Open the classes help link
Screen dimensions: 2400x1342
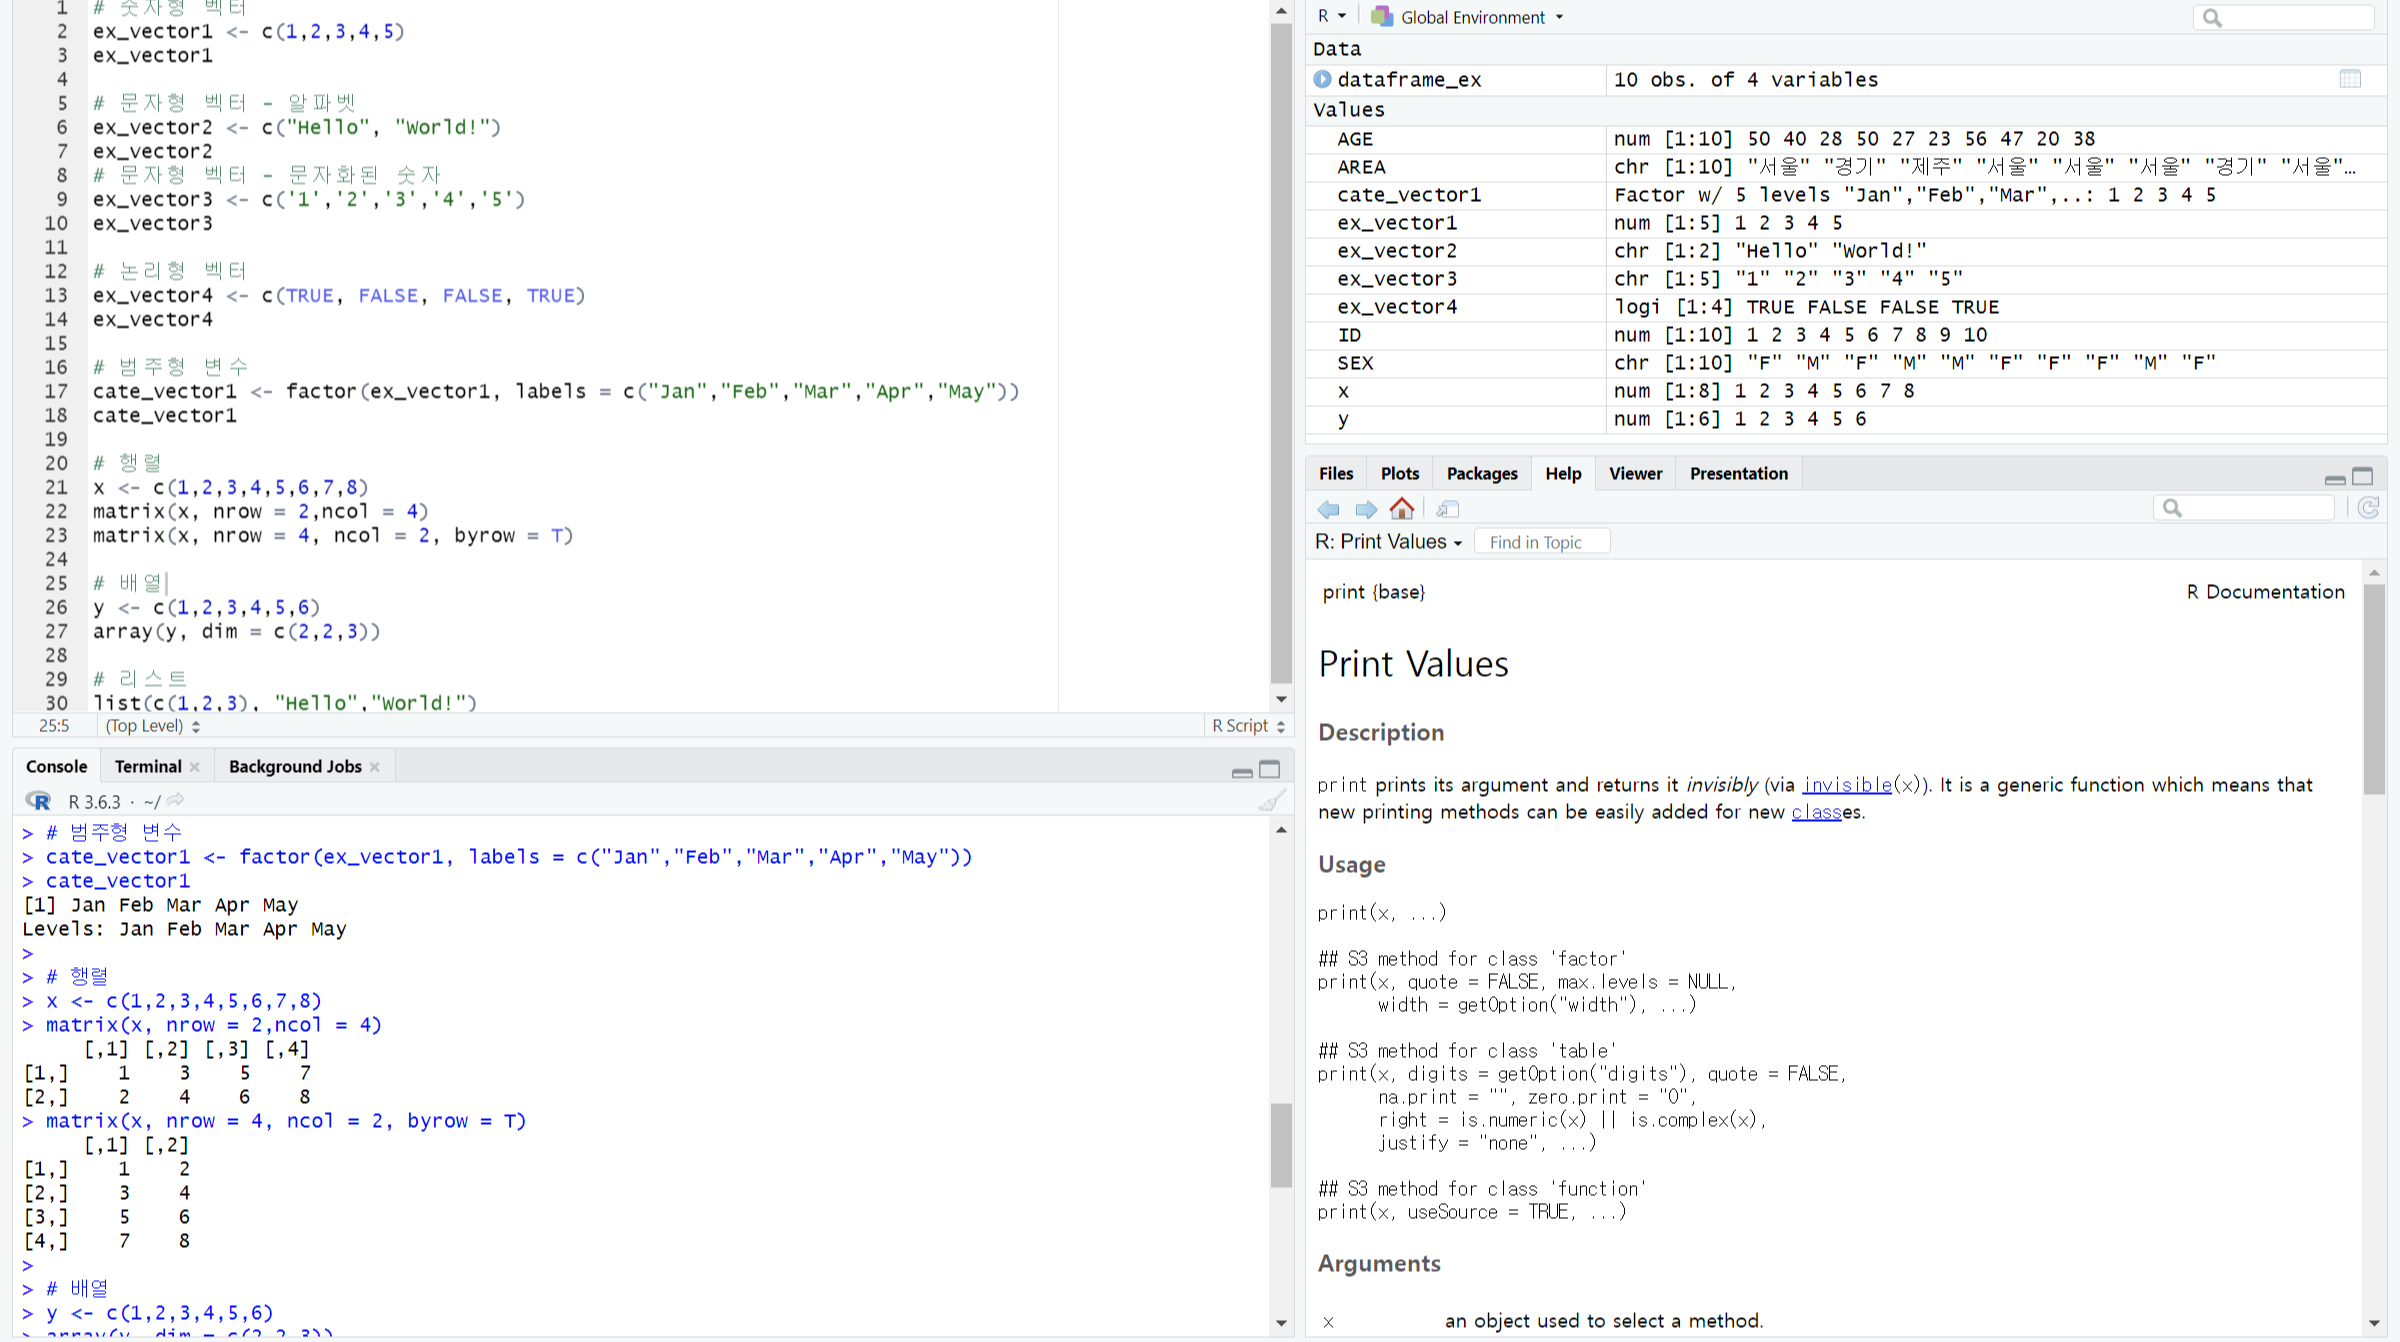[x=1816, y=812]
